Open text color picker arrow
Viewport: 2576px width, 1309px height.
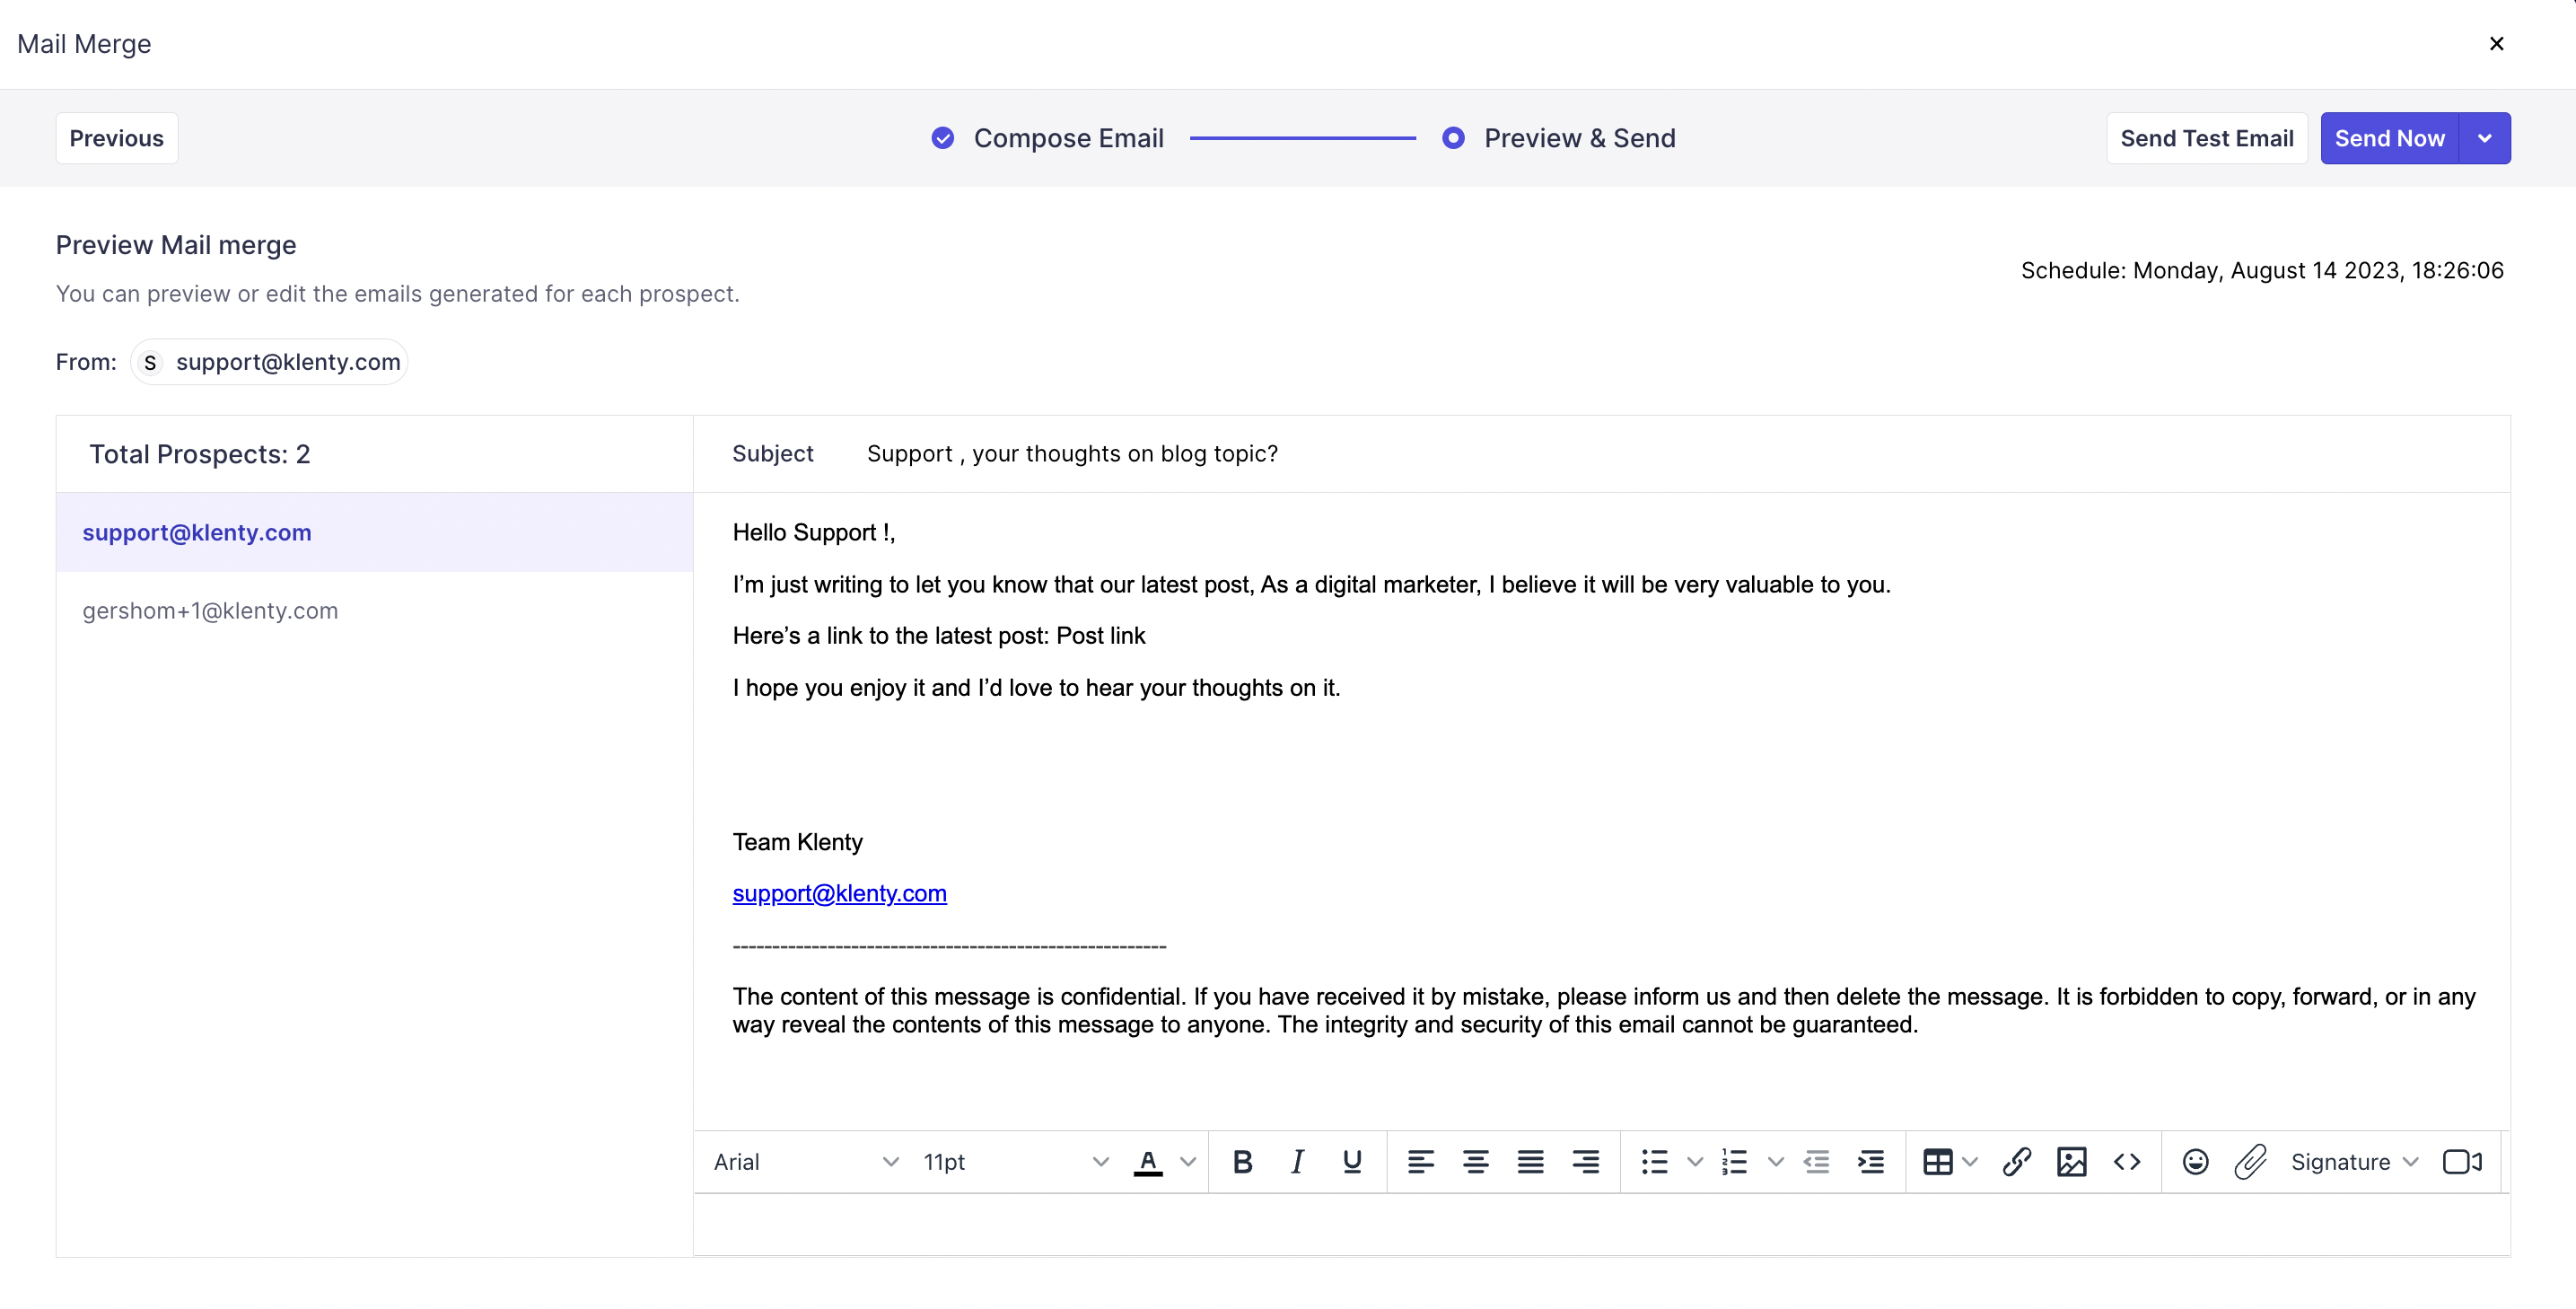(1188, 1161)
